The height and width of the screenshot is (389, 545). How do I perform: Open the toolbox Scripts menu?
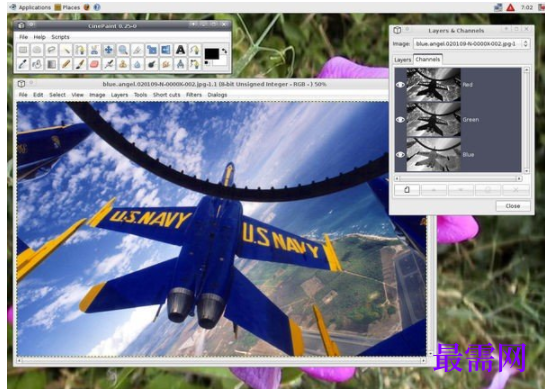click(x=60, y=37)
